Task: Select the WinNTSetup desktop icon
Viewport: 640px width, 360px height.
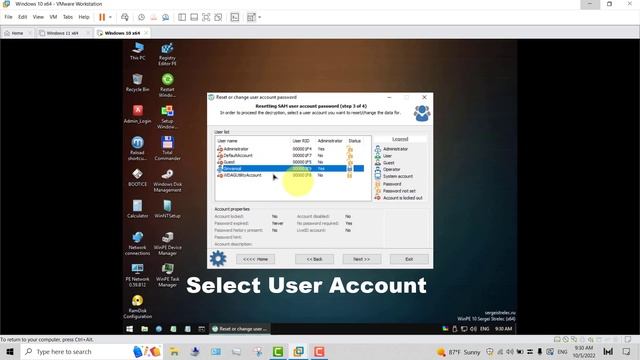Action: (167, 209)
